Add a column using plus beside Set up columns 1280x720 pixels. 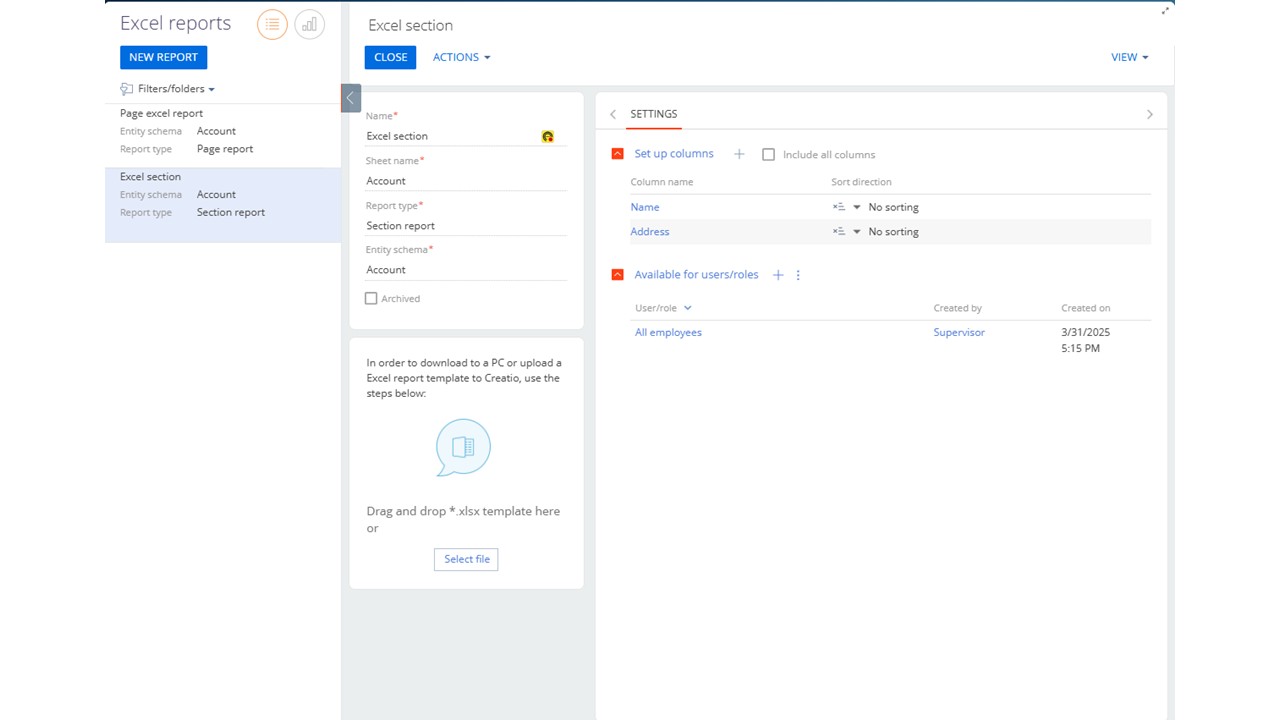(x=739, y=154)
